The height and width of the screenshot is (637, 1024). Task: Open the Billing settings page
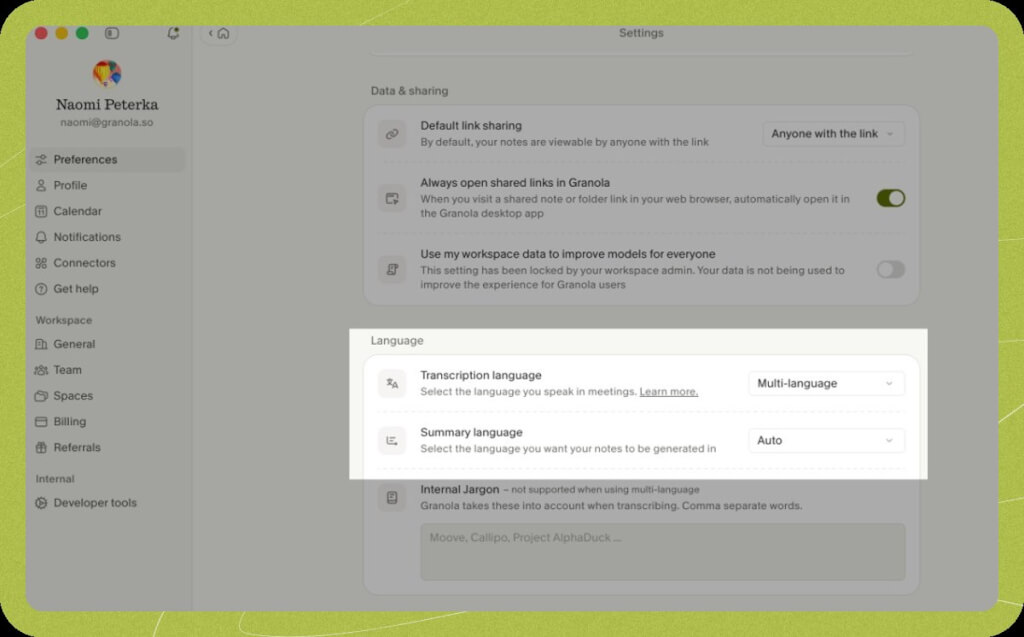(x=108, y=421)
